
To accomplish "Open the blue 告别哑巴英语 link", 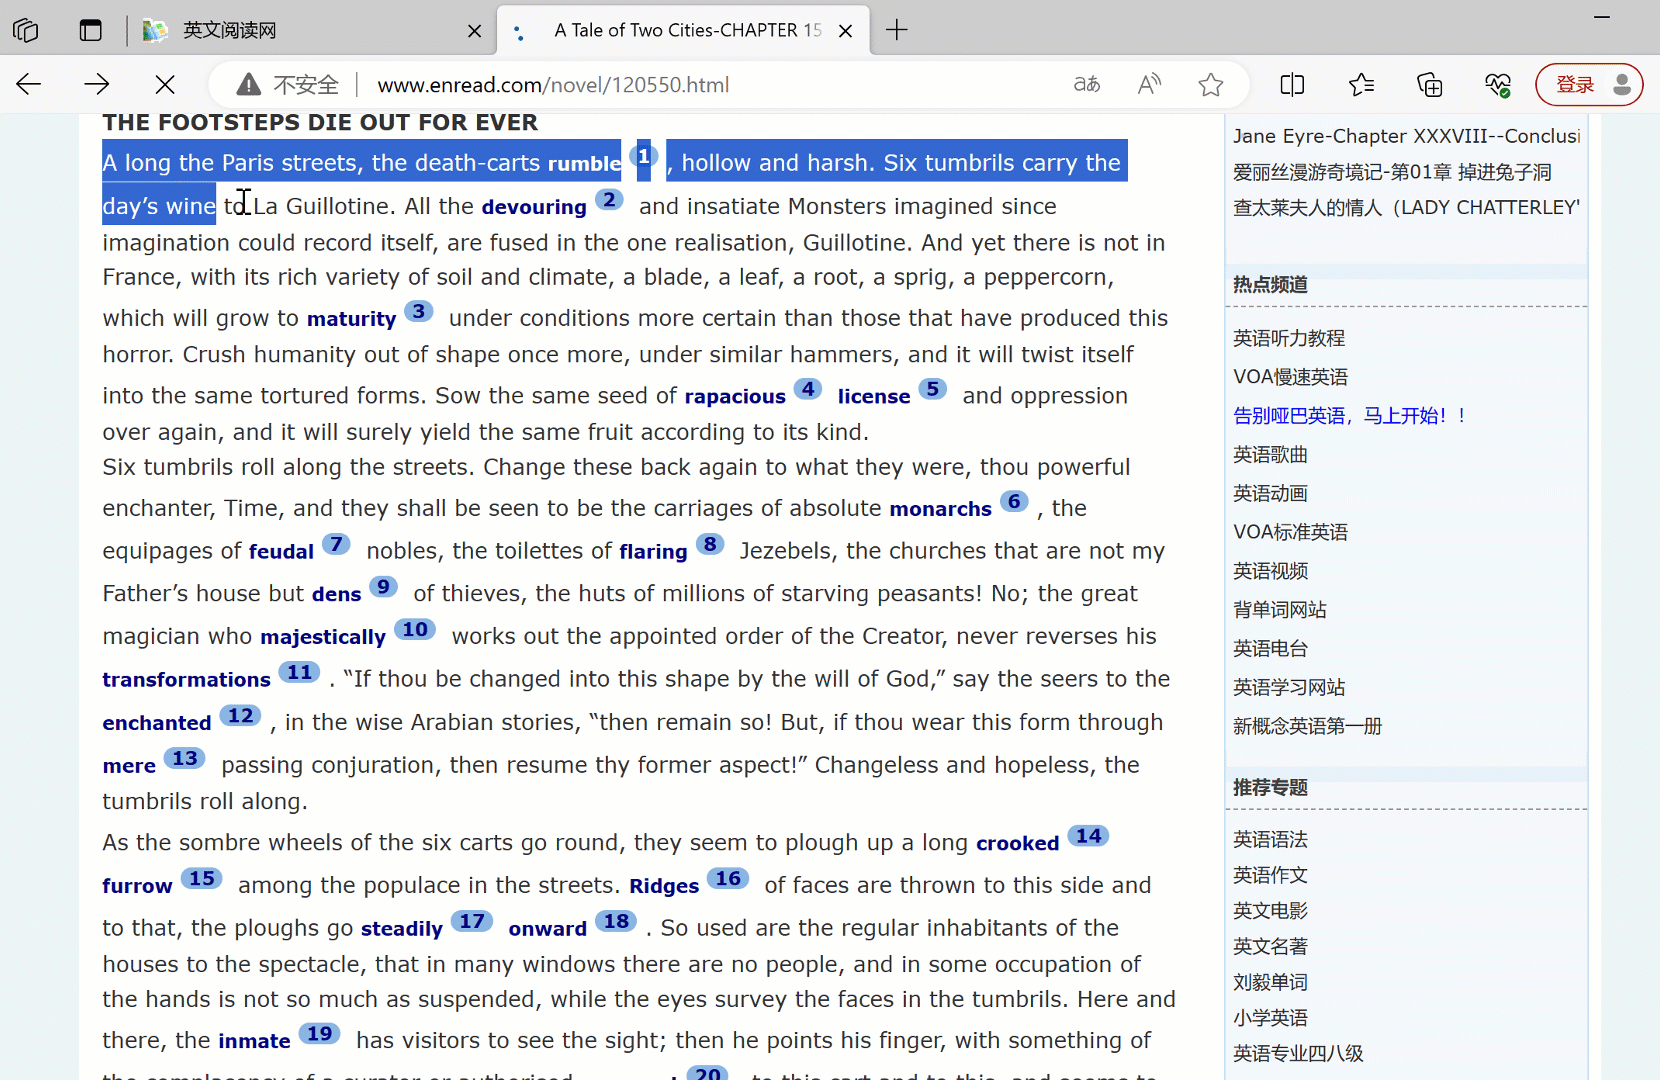I will pos(1349,416).
